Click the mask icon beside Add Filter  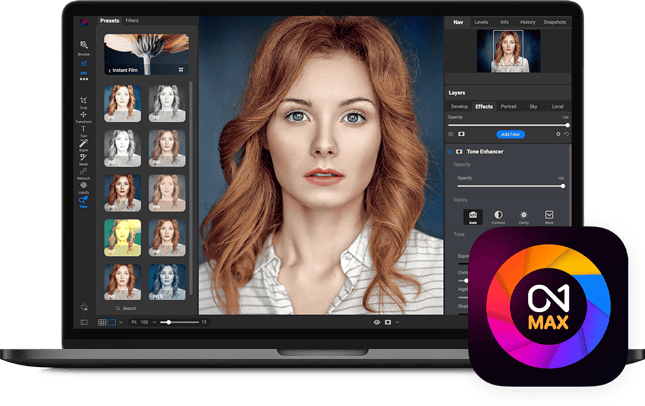click(x=462, y=134)
